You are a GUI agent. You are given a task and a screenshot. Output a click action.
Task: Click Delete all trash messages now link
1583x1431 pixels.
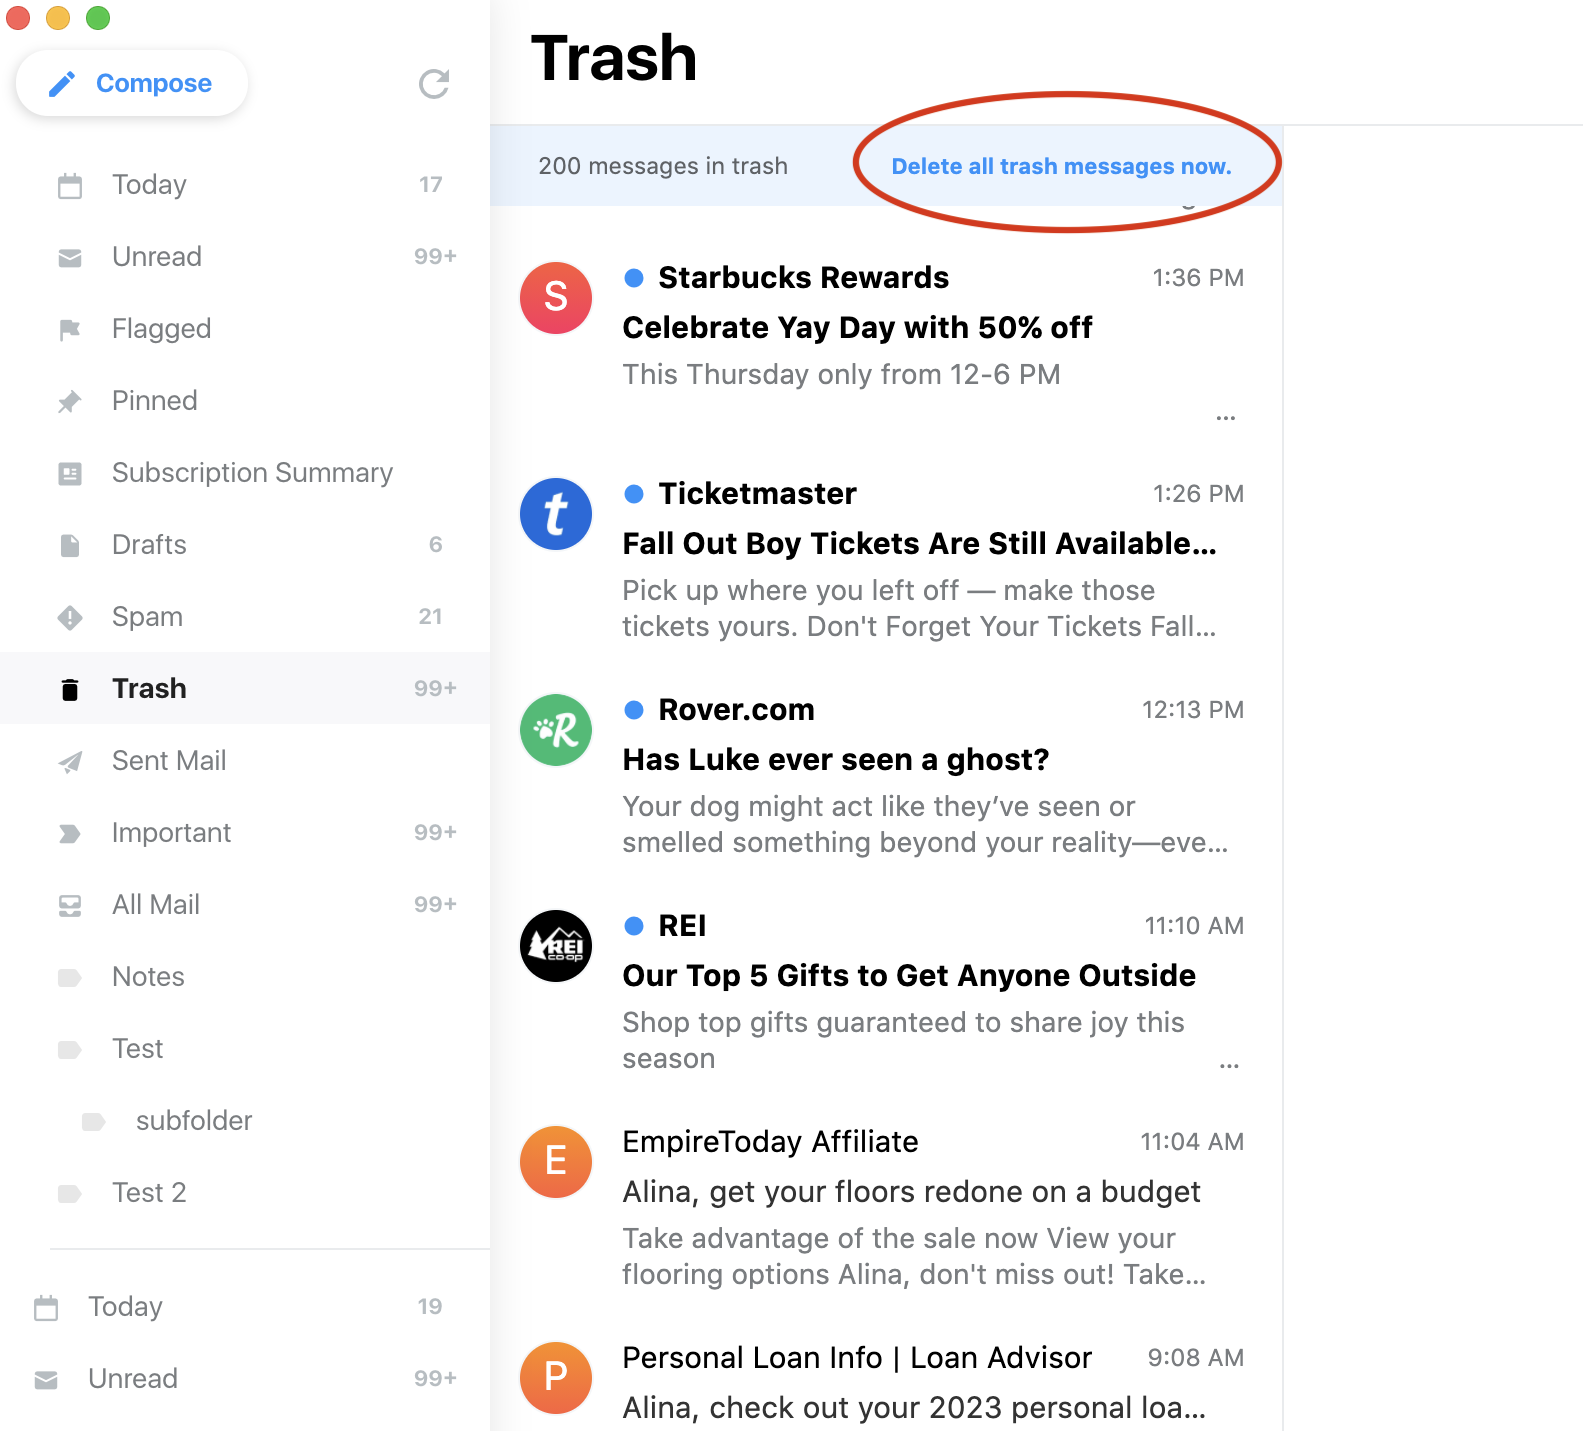click(x=1060, y=166)
